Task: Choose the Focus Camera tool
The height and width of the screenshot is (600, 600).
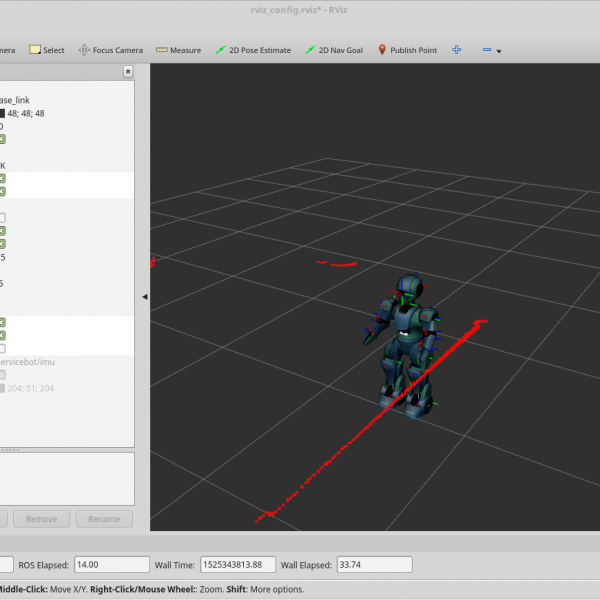Action: click(x=111, y=50)
